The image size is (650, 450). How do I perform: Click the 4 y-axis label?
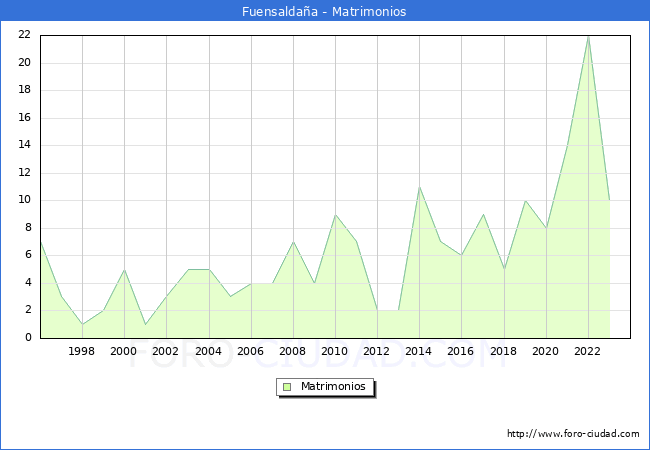(28, 283)
